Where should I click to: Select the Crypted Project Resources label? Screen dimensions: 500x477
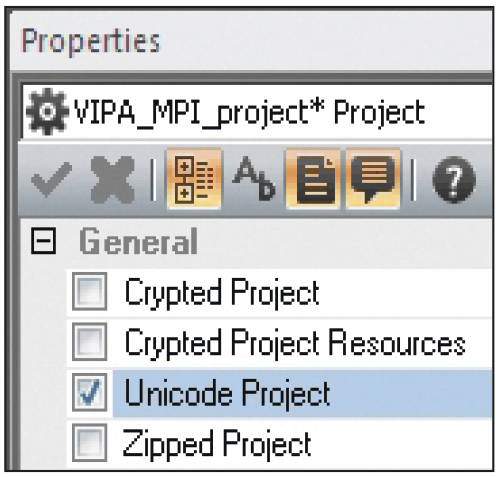(295, 343)
